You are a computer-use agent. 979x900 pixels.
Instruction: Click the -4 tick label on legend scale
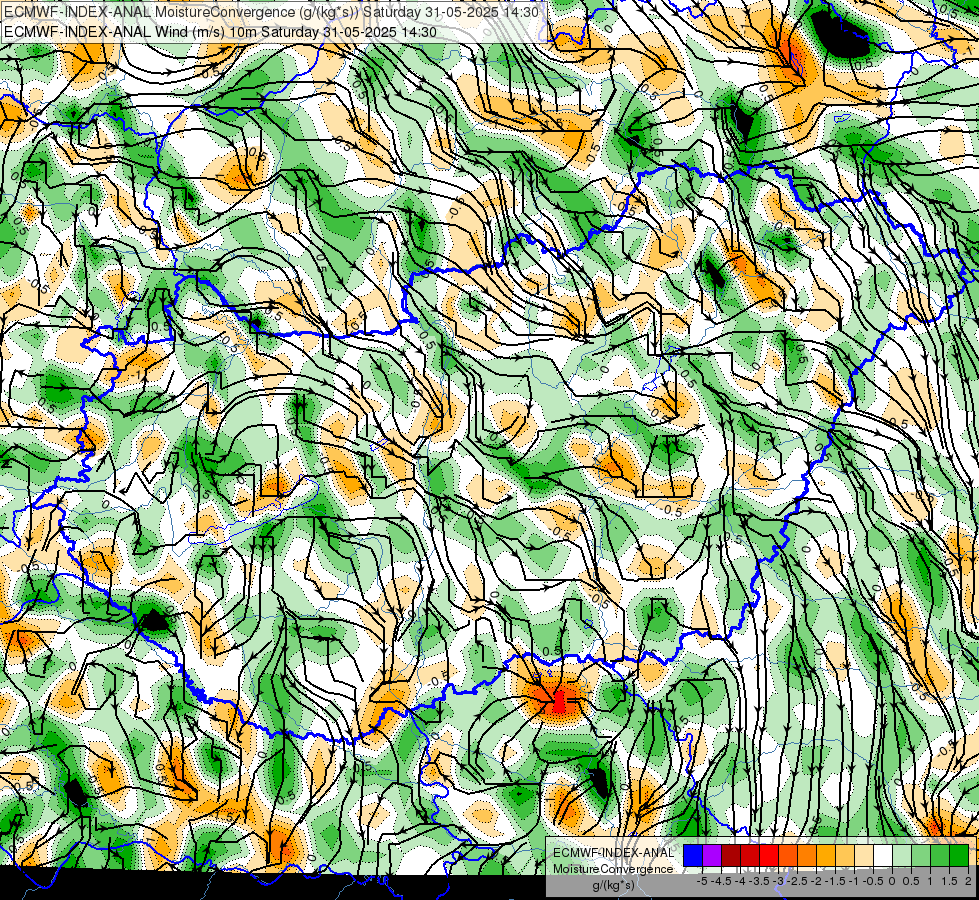point(740,881)
